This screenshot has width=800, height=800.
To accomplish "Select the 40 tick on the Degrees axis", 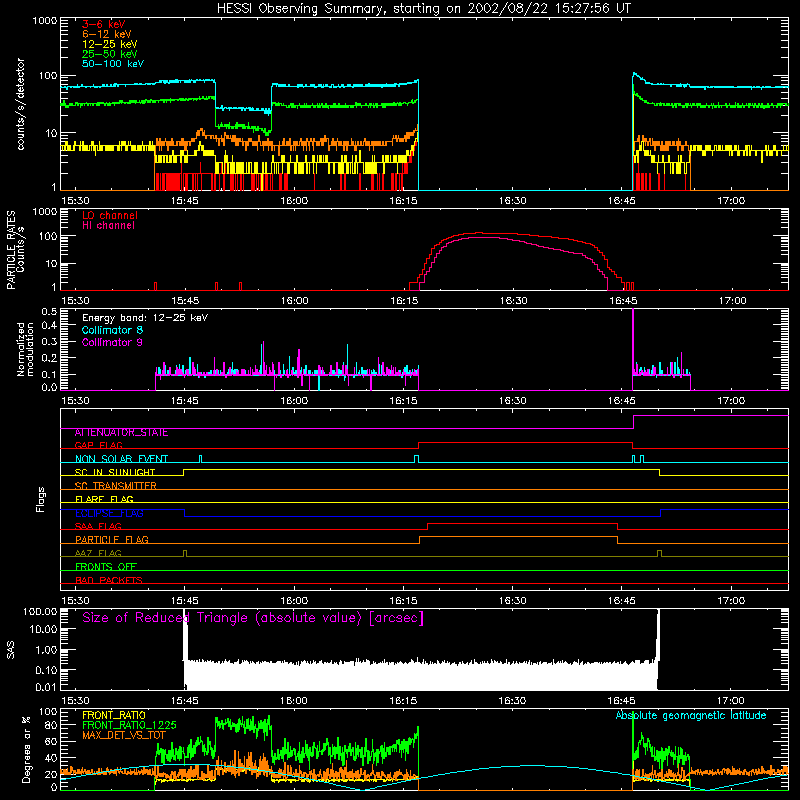I will click(x=51, y=759).
